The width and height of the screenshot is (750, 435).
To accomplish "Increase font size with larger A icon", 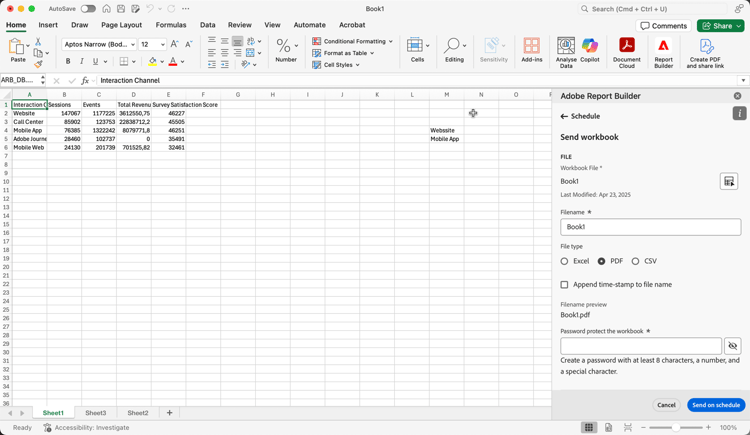I will tap(175, 44).
